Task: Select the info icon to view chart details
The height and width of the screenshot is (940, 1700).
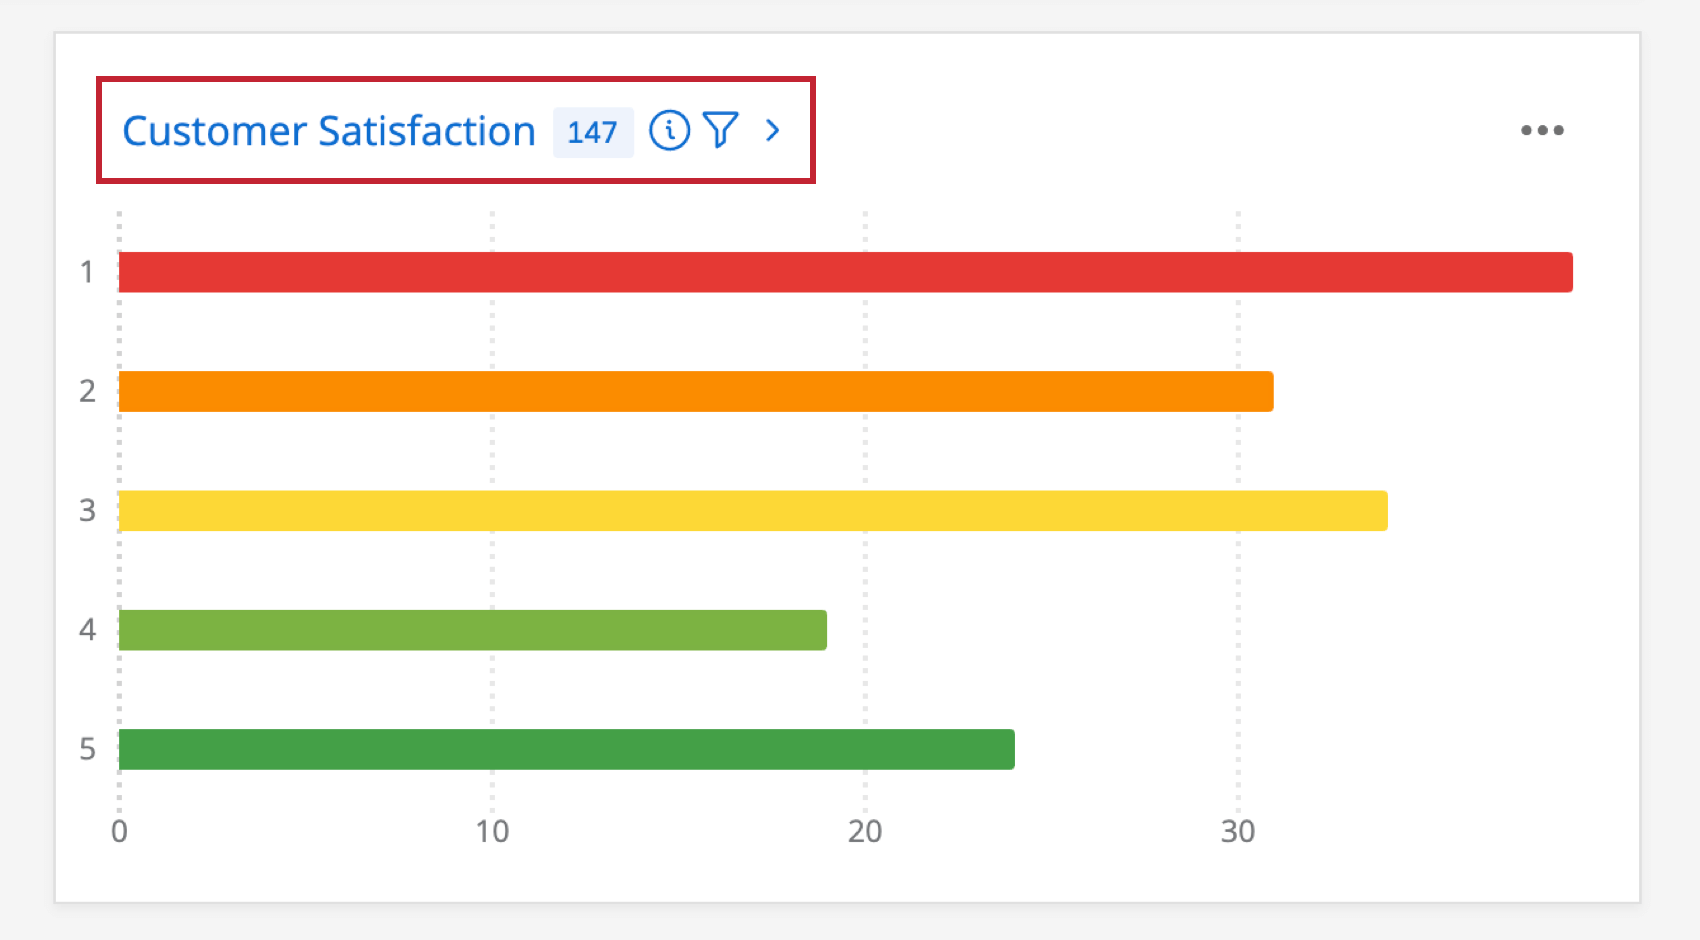Action: pos(670,130)
